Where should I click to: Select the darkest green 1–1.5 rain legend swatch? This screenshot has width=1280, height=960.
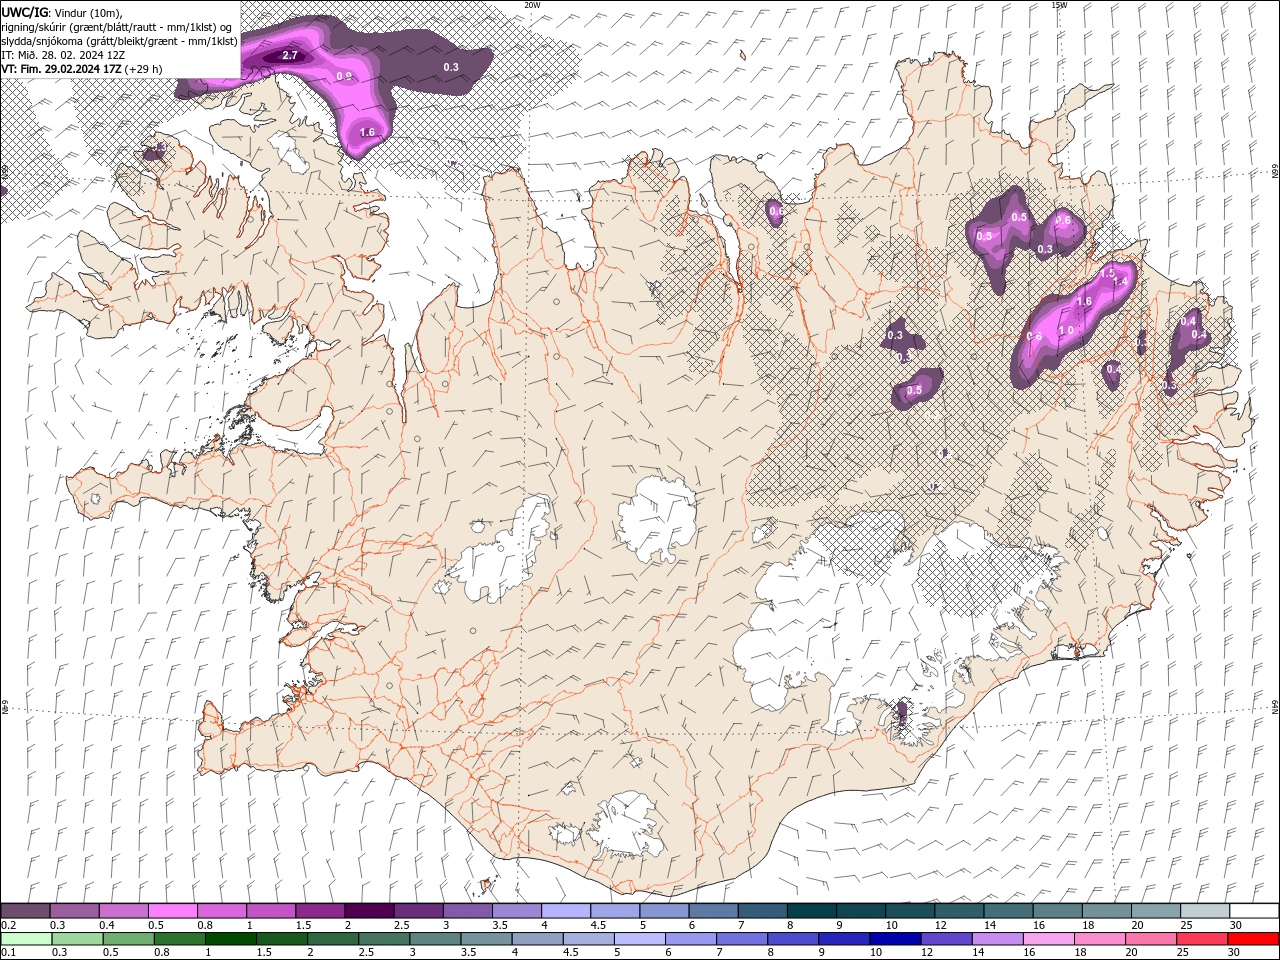point(231,939)
